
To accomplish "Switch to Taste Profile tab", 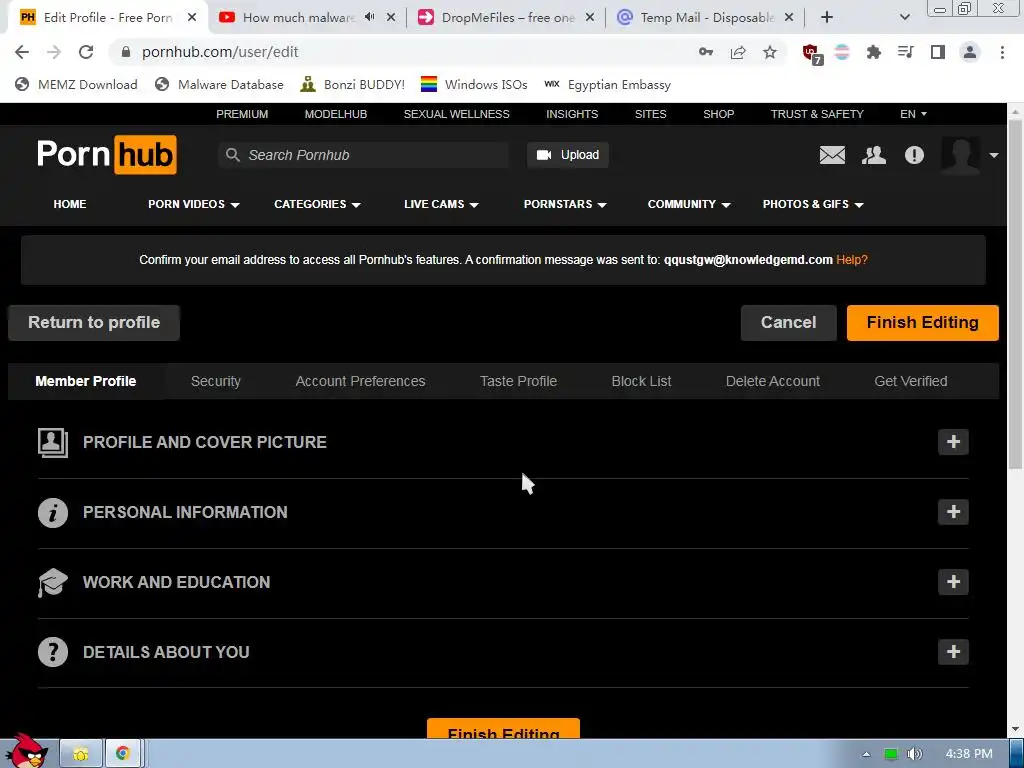I will point(518,381).
